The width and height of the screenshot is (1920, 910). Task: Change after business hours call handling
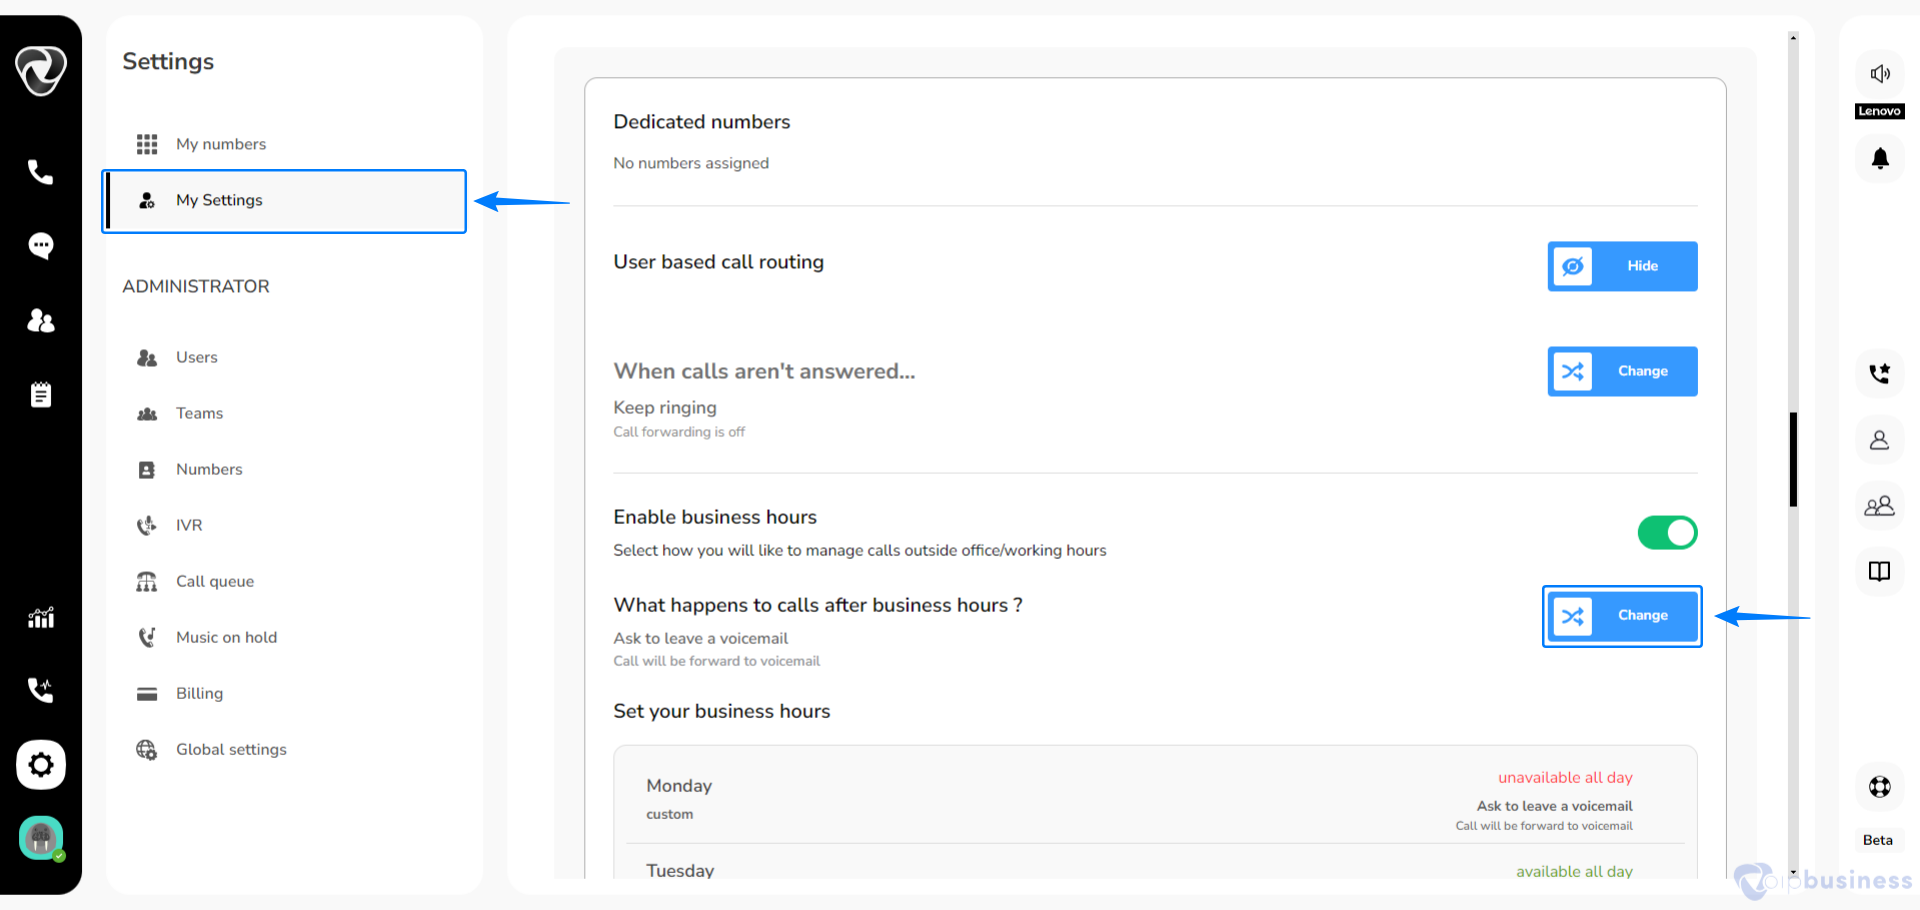pyautogui.click(x=1622, y=616)
